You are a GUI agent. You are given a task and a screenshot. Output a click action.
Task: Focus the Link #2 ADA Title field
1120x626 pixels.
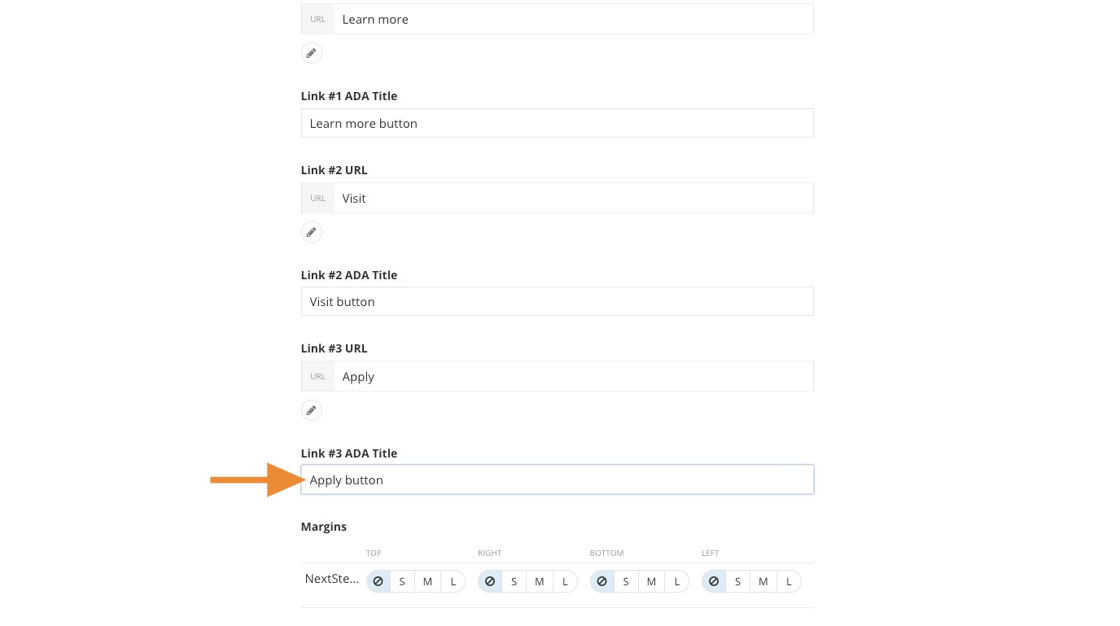pyautogui.click(x=557, y=301)
